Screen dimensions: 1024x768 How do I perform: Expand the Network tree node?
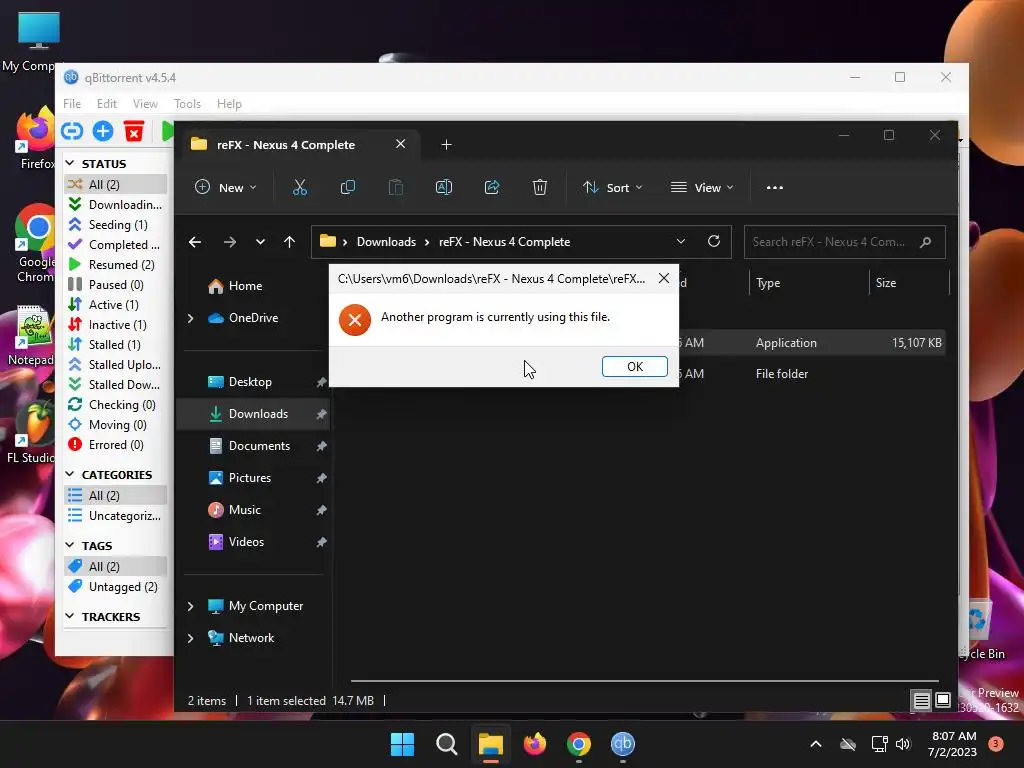pyautogui.click(x=191, y=638)
